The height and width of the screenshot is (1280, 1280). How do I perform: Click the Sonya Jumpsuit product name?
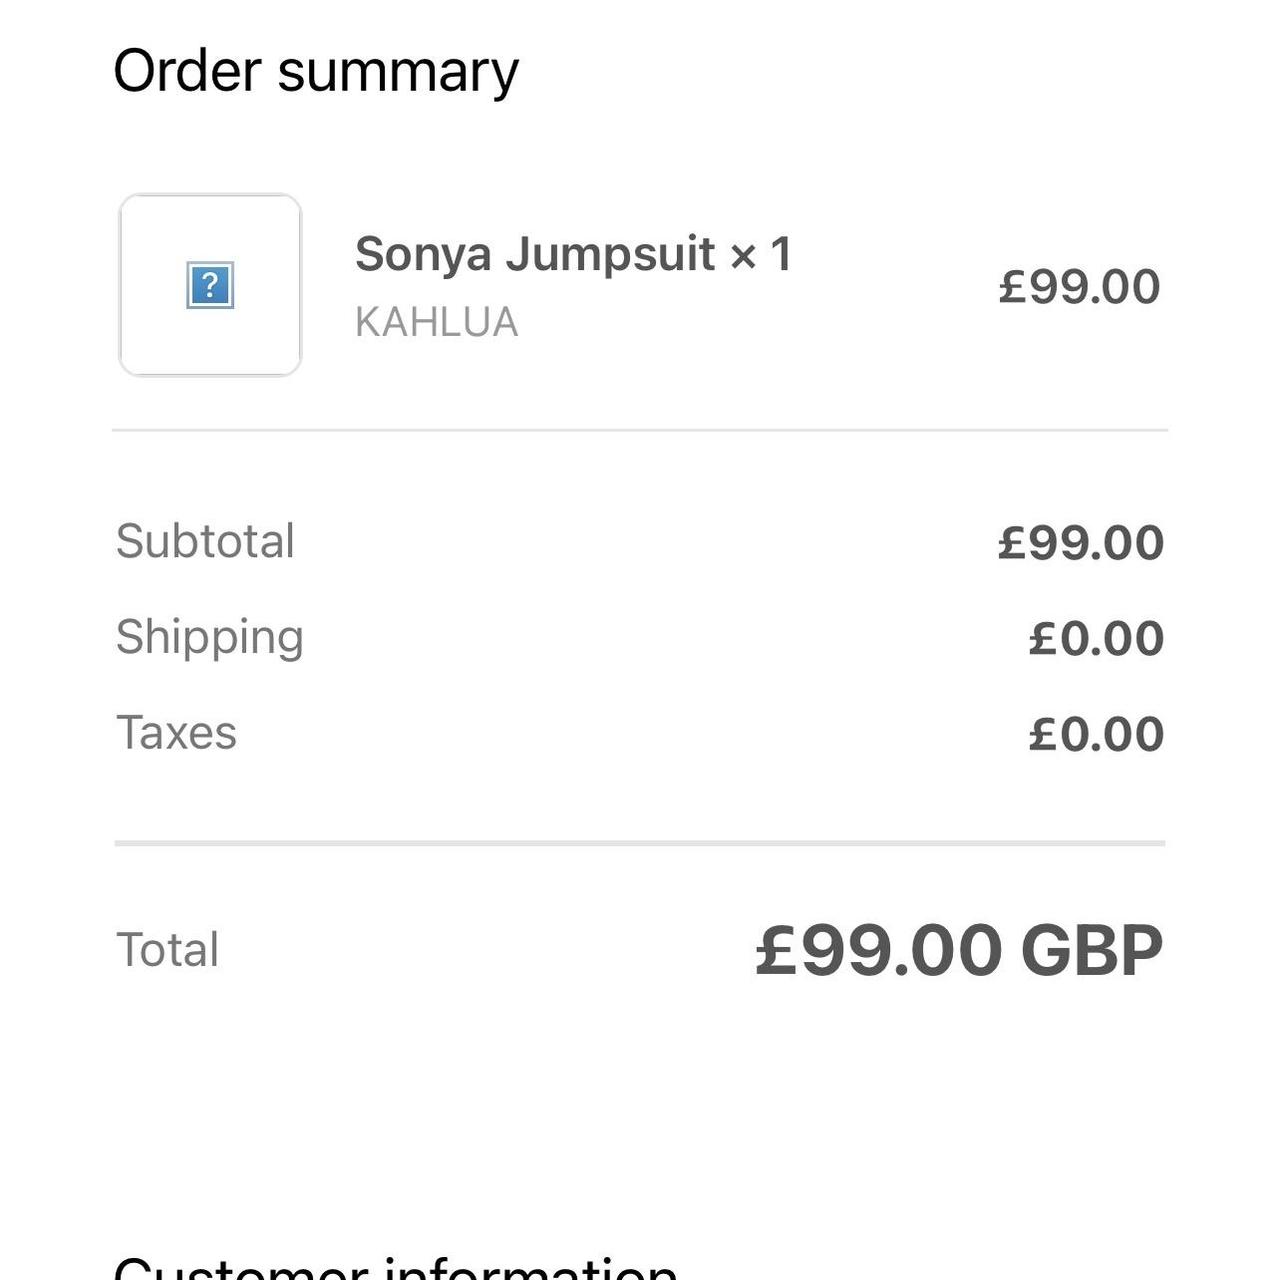[535, 254]
